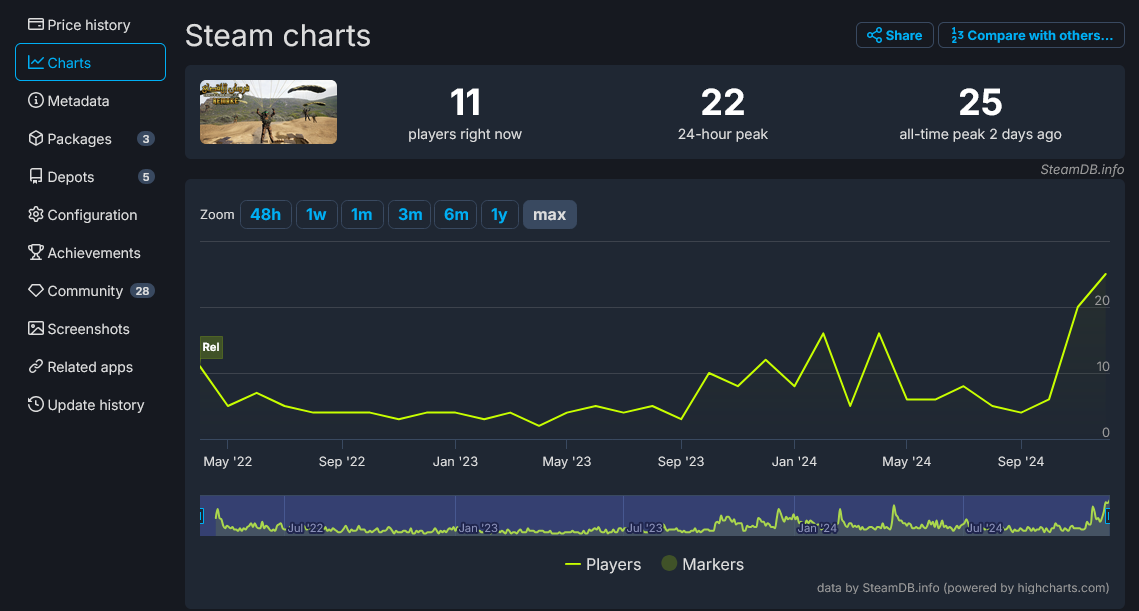Click the Community diamond icon
1139x611 pixels.
point(36,290)
